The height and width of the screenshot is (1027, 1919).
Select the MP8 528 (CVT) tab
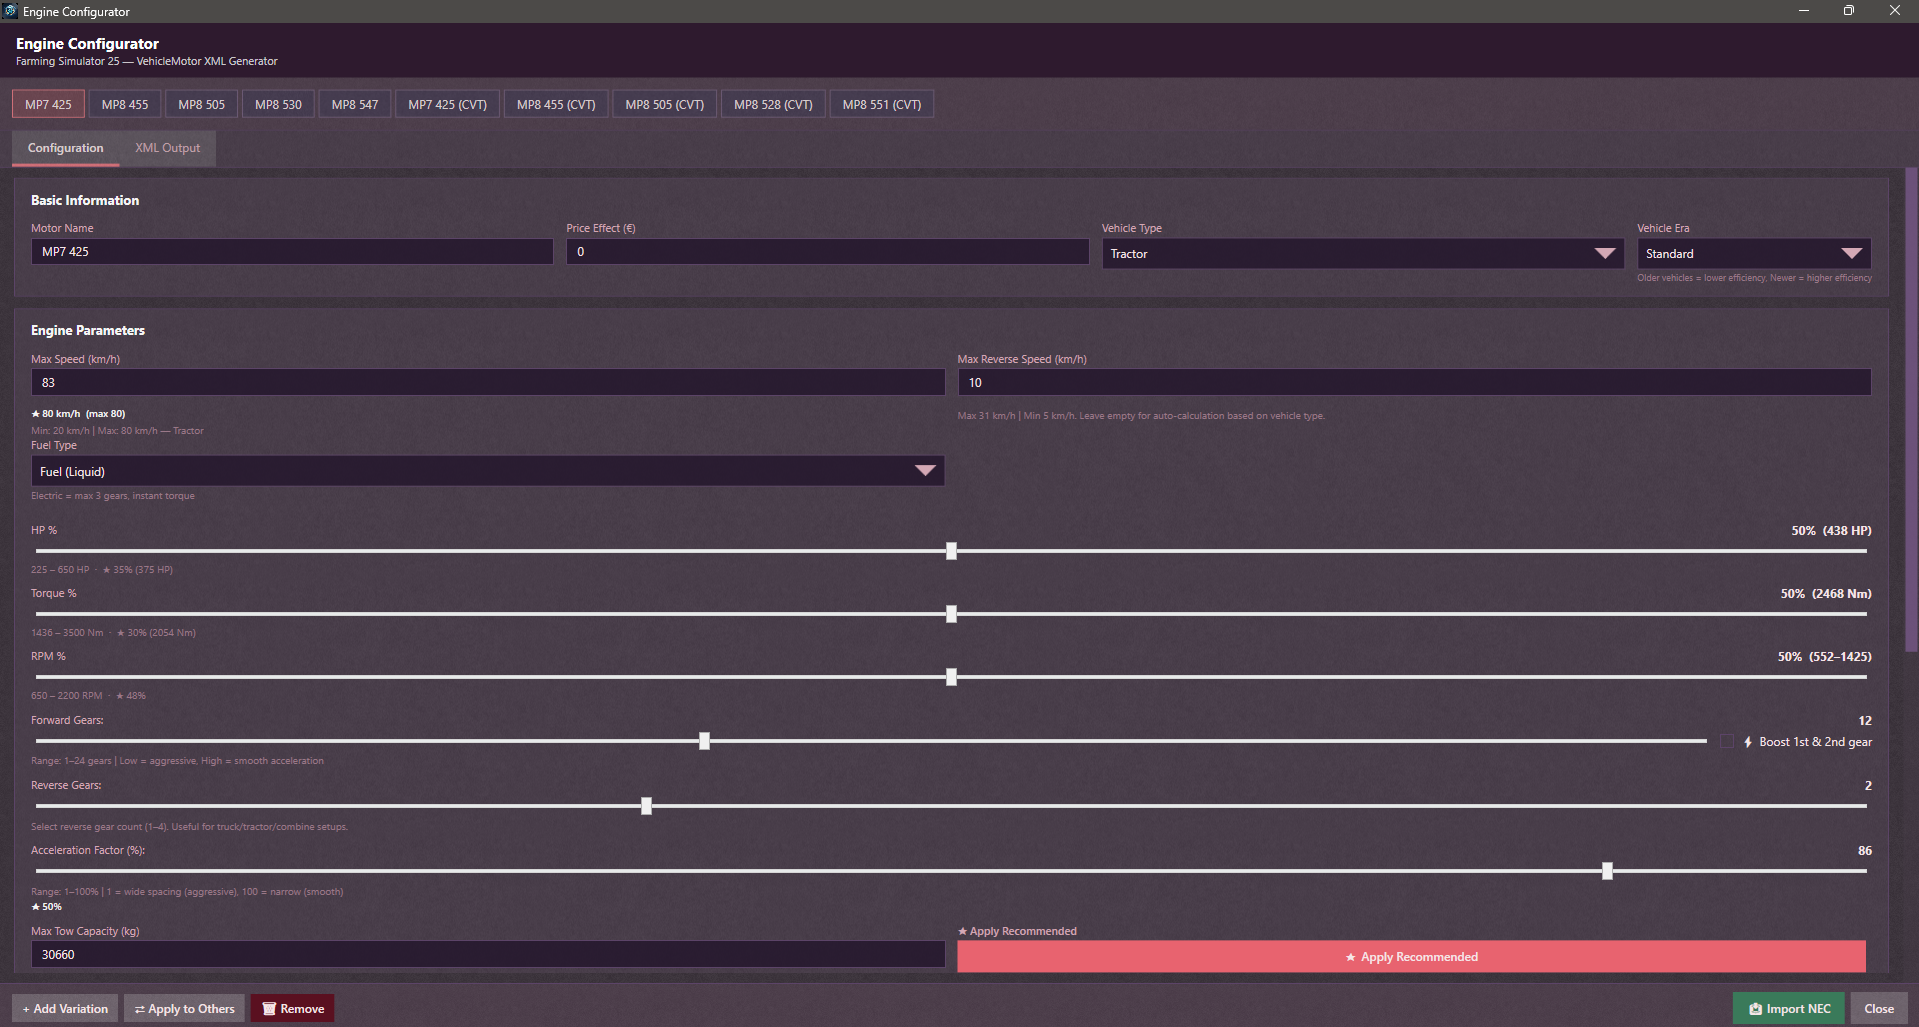tap(773, 104)
